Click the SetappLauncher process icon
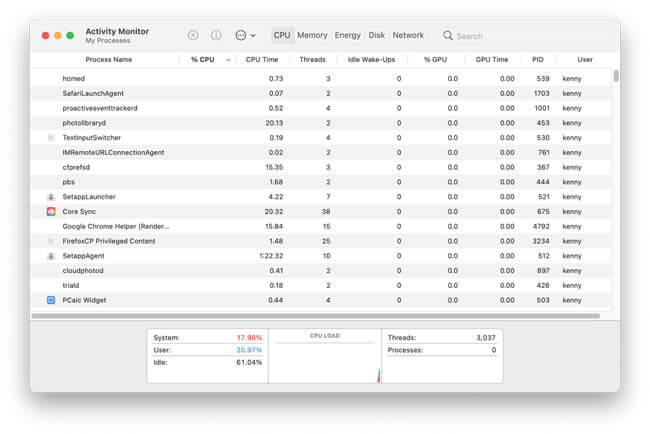650x434 pixels. 51,197
